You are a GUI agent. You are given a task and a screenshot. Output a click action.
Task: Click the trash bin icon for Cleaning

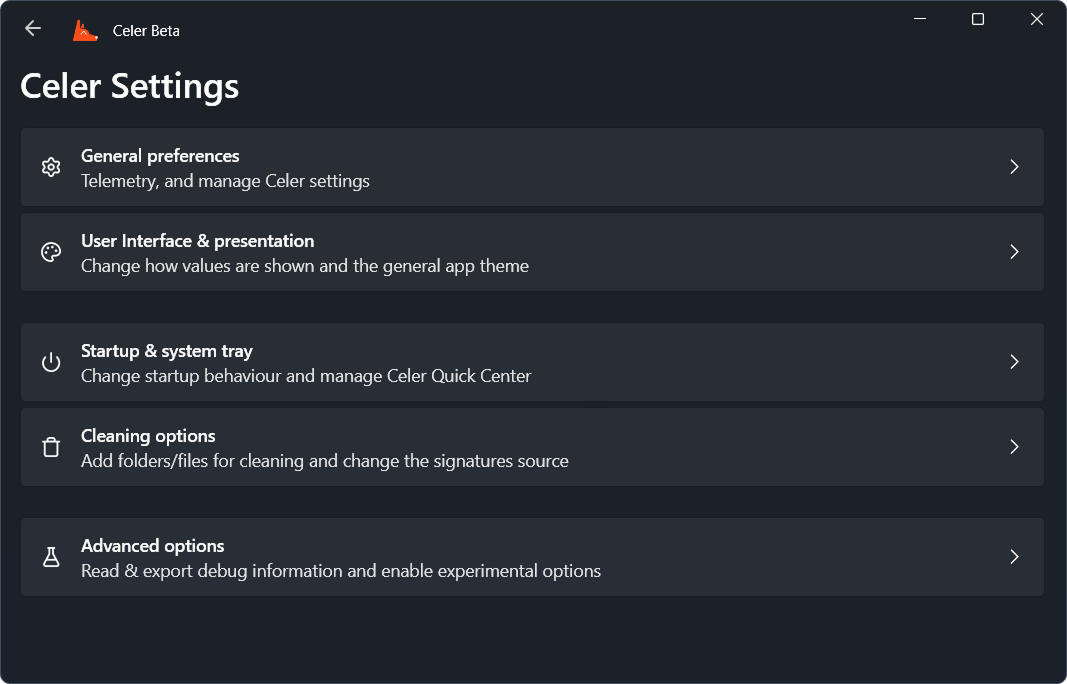coord(51,447)
